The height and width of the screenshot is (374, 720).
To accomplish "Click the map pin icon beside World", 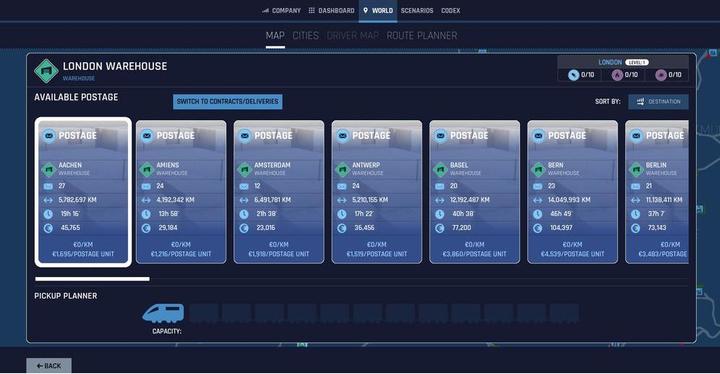I will click(x=366, y=10).
